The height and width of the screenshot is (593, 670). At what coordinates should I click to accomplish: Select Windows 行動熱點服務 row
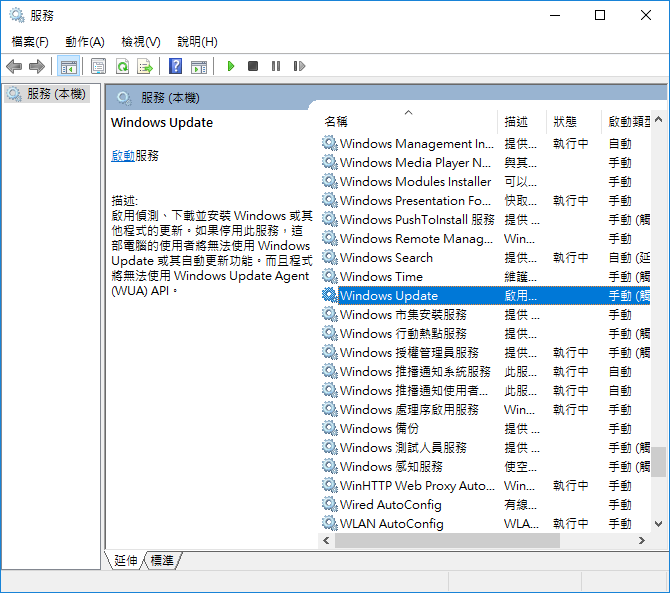[x=486, y=334]
